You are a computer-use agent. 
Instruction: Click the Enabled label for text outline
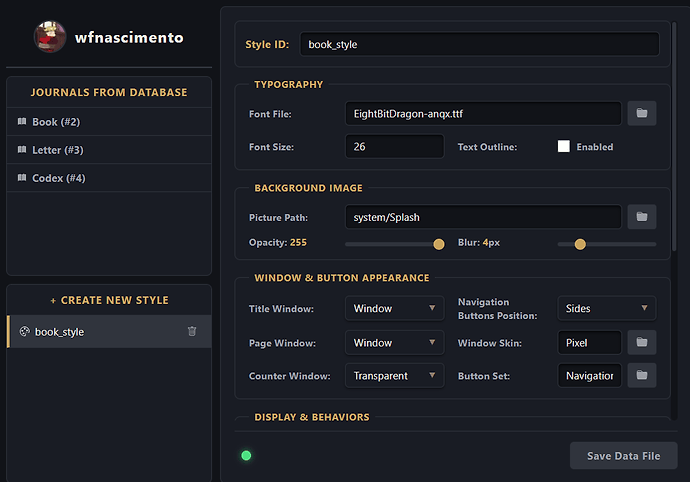click(595, 147)
